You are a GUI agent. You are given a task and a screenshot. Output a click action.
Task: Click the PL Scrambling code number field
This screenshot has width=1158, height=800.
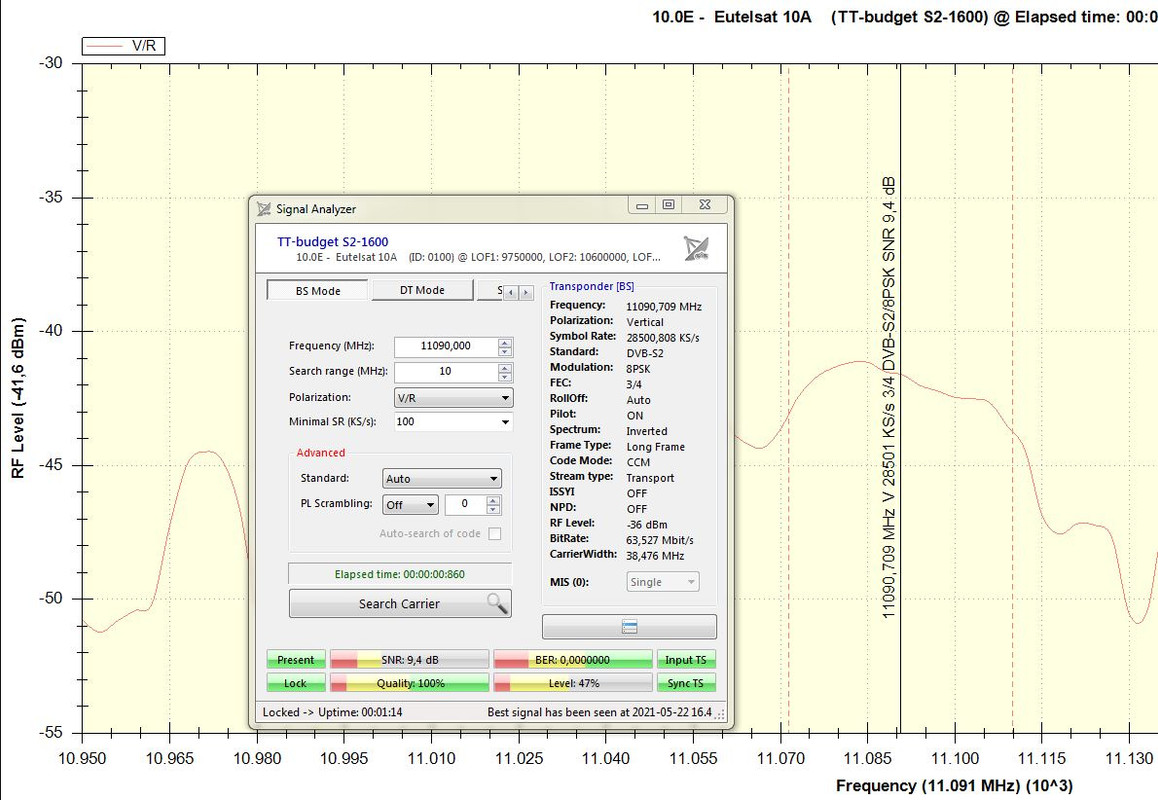[465, 504]
